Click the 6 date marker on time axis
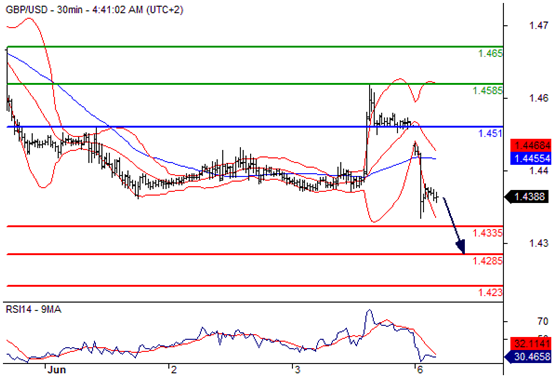The width and height of the screenshot is (557, 379). pos(421,370)
